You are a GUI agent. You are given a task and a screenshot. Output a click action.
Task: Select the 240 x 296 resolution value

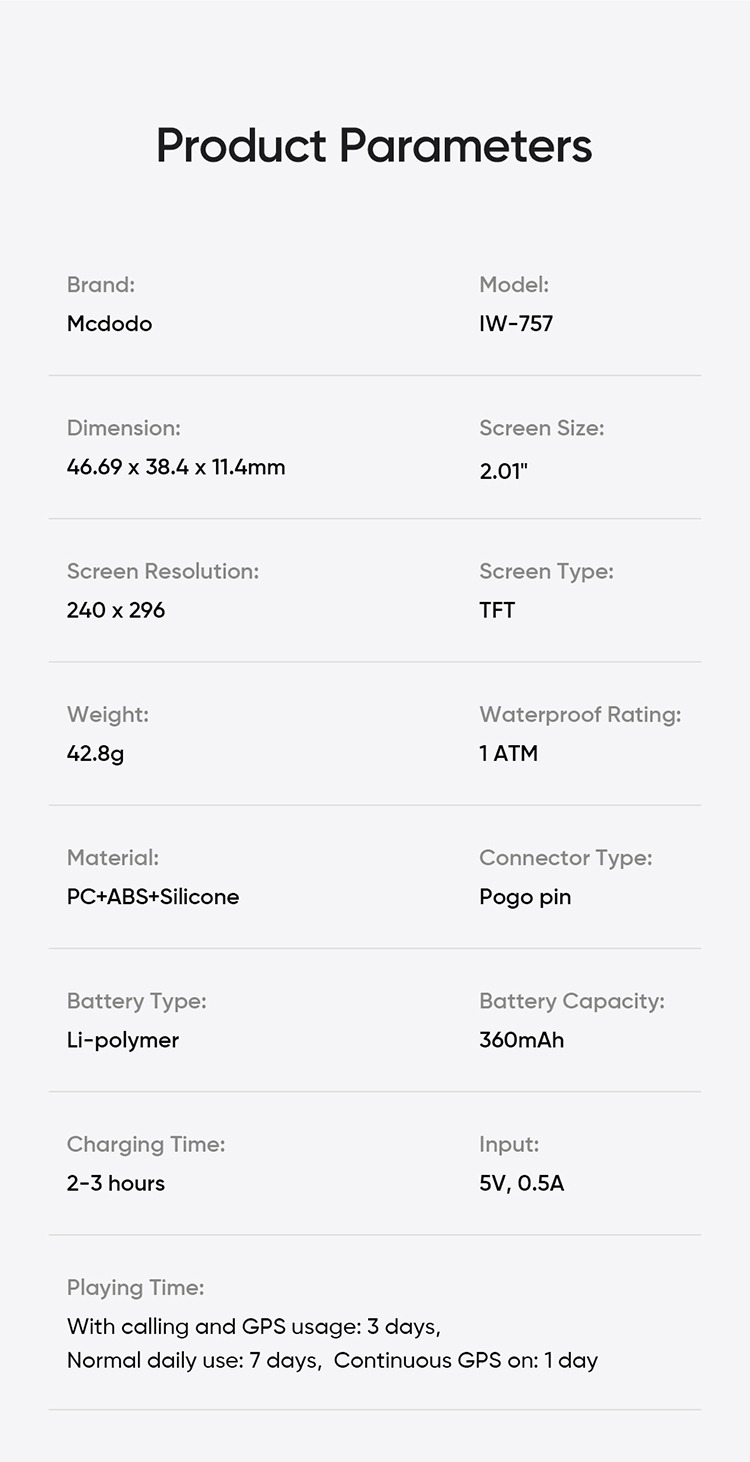(116, 610)
